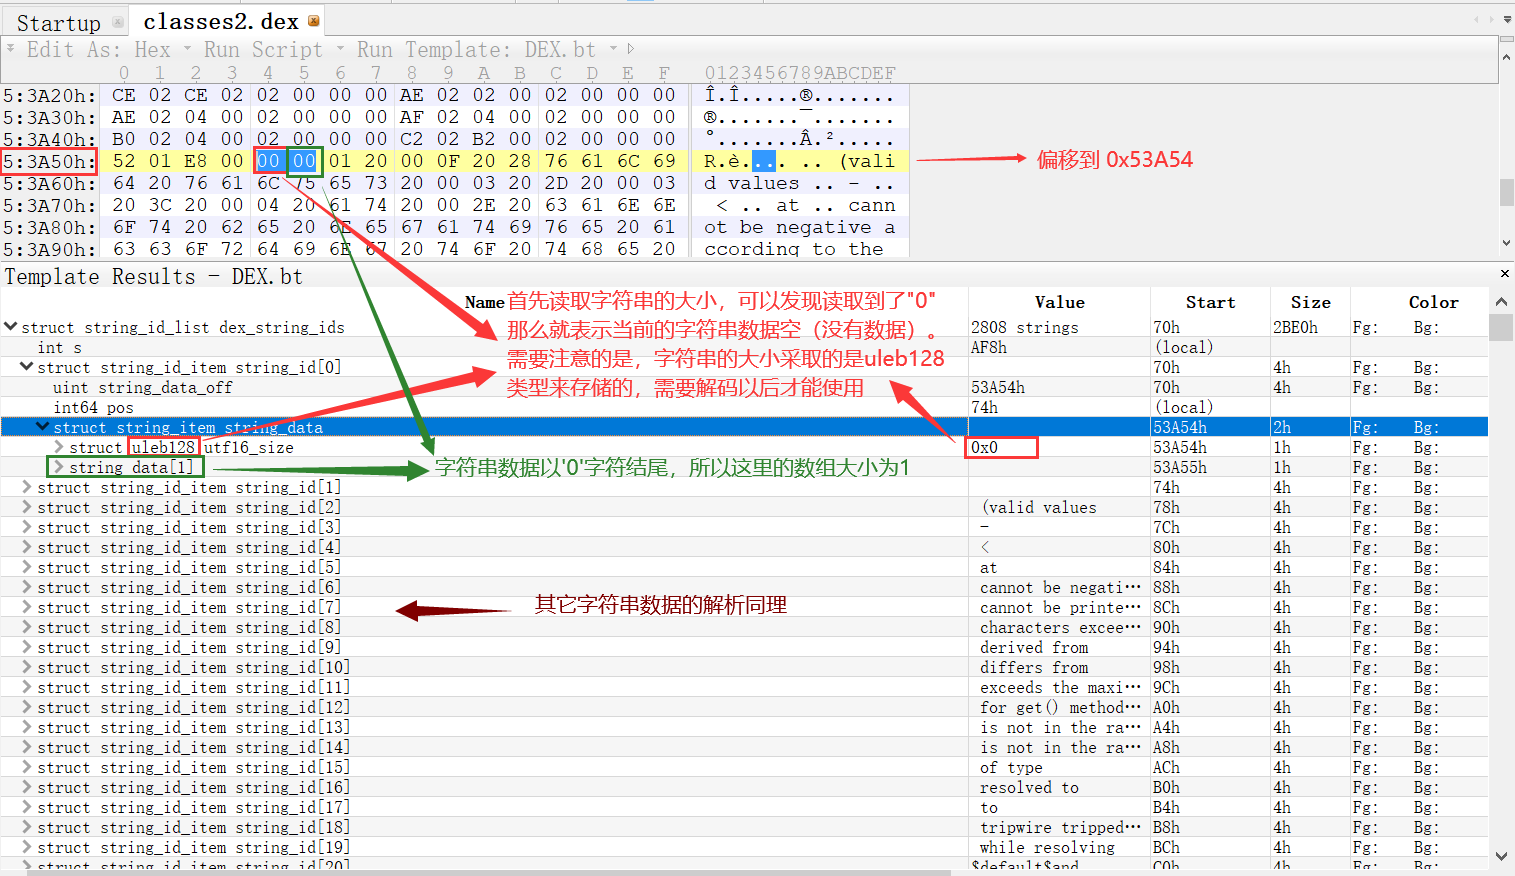Collapse the string_id[0] tree node
This screenshot has width=1515, height=876.
pos(27,367)
